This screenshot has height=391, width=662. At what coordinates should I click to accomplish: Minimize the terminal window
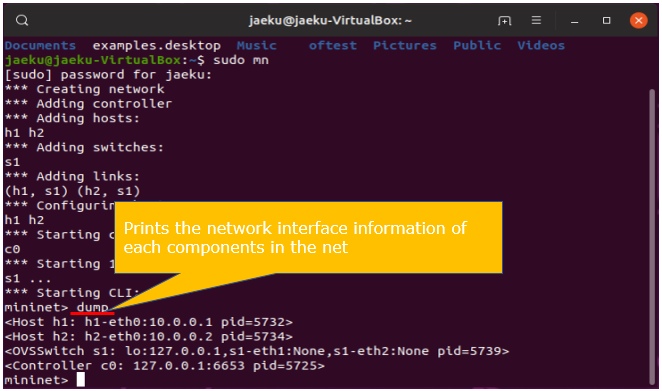[574, 21]
